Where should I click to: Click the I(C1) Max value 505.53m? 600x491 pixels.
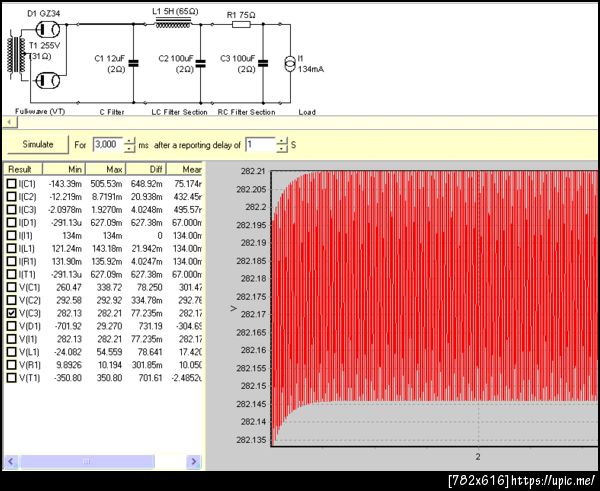click(106, 184)
